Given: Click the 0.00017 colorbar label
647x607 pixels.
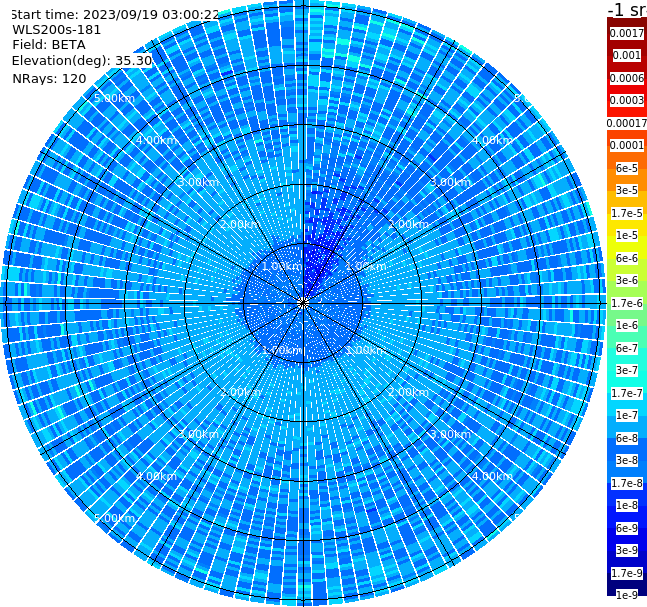Looking at the screenshot, I should click(x=627, y=123).
